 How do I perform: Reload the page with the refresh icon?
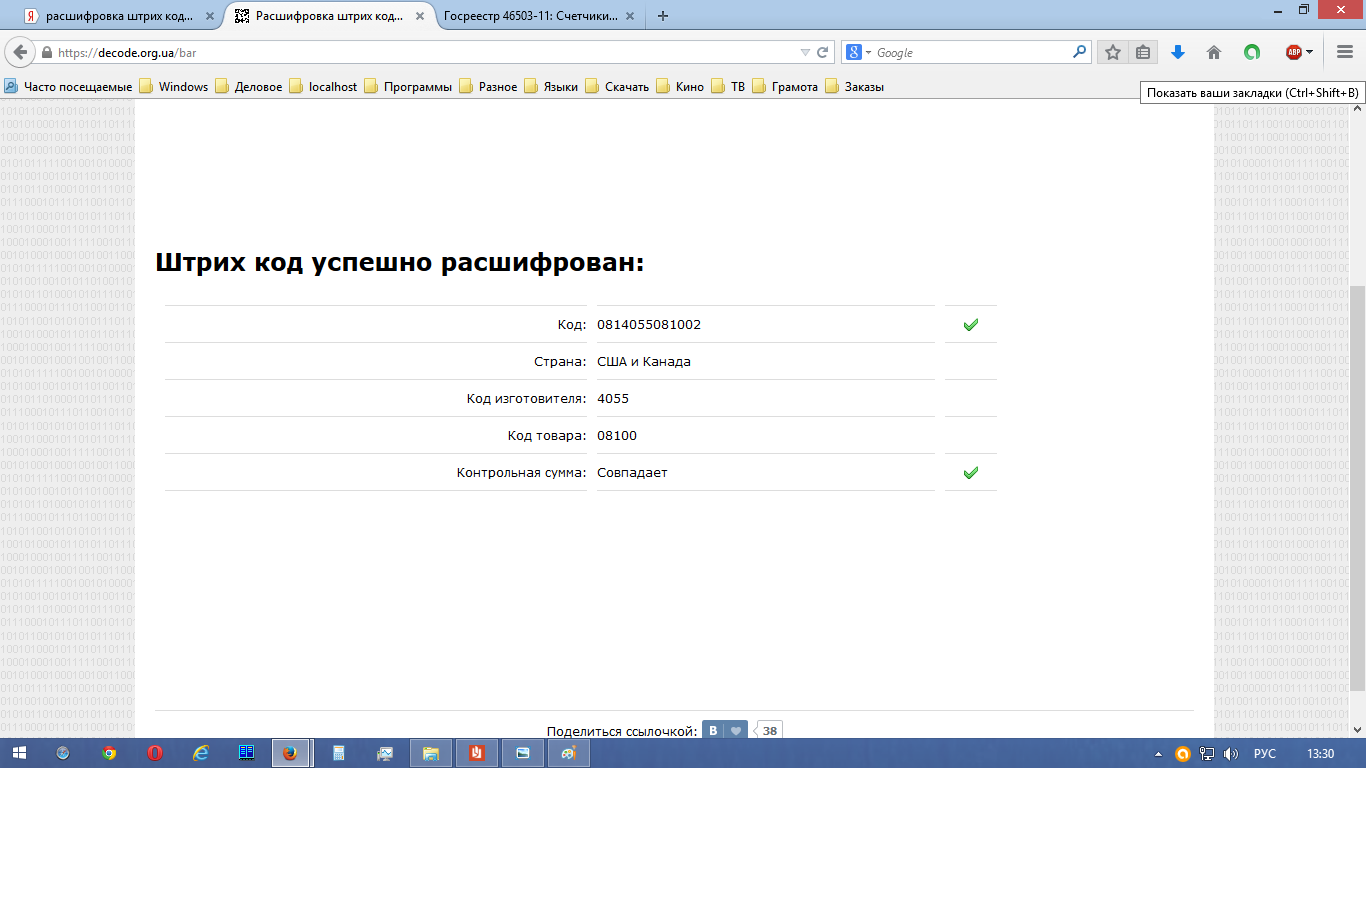tap(823, 52)
